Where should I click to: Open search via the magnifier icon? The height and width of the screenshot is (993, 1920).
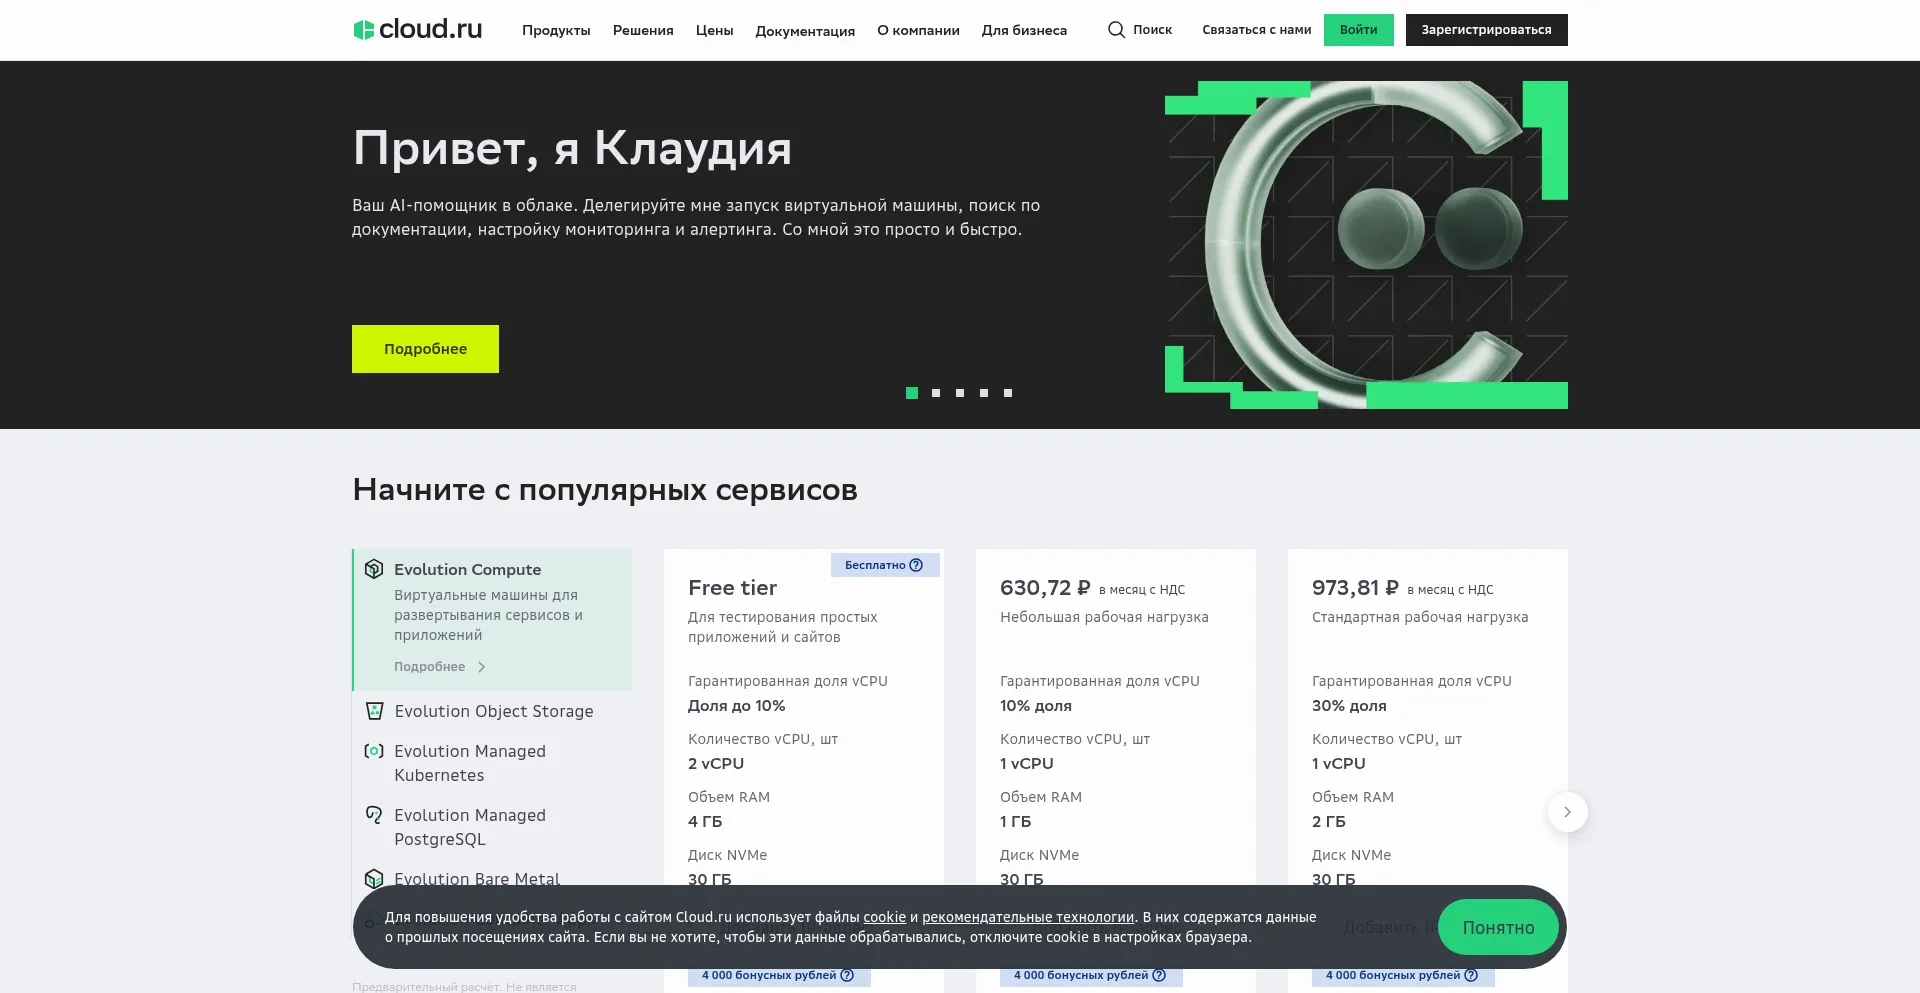[x=1116, y=30]
